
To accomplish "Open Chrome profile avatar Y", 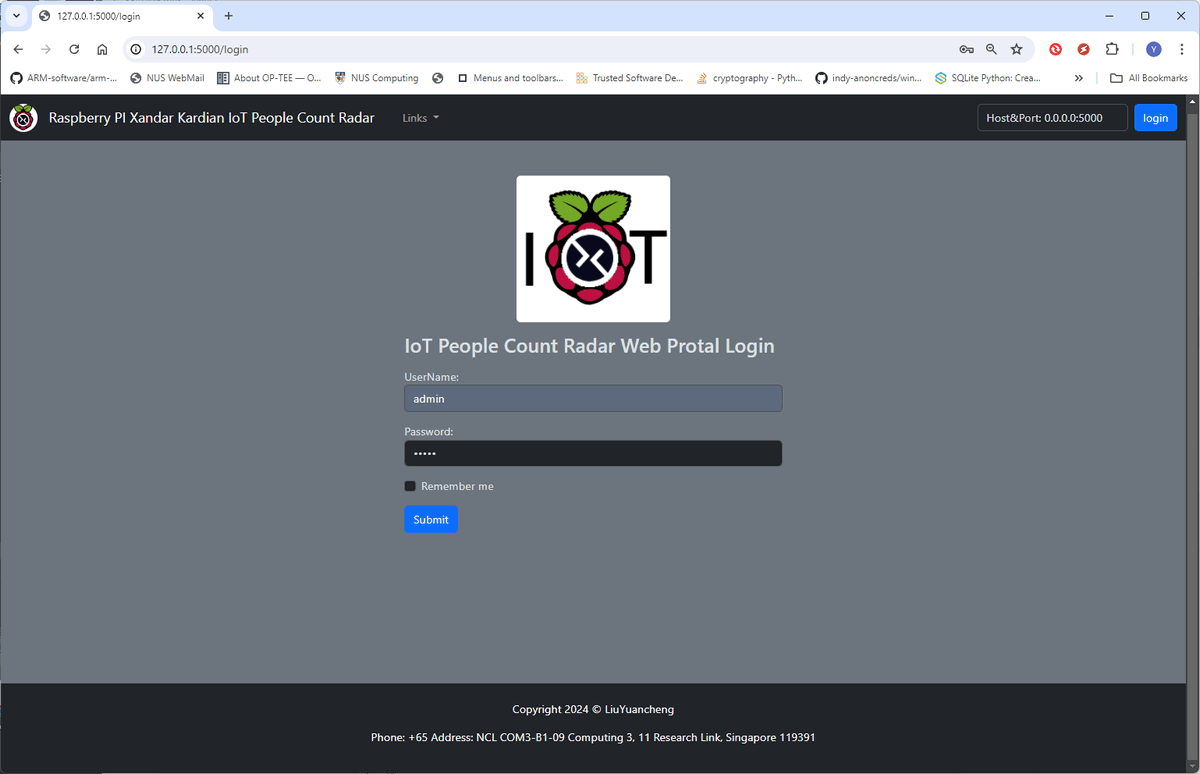I will 1154,49.
